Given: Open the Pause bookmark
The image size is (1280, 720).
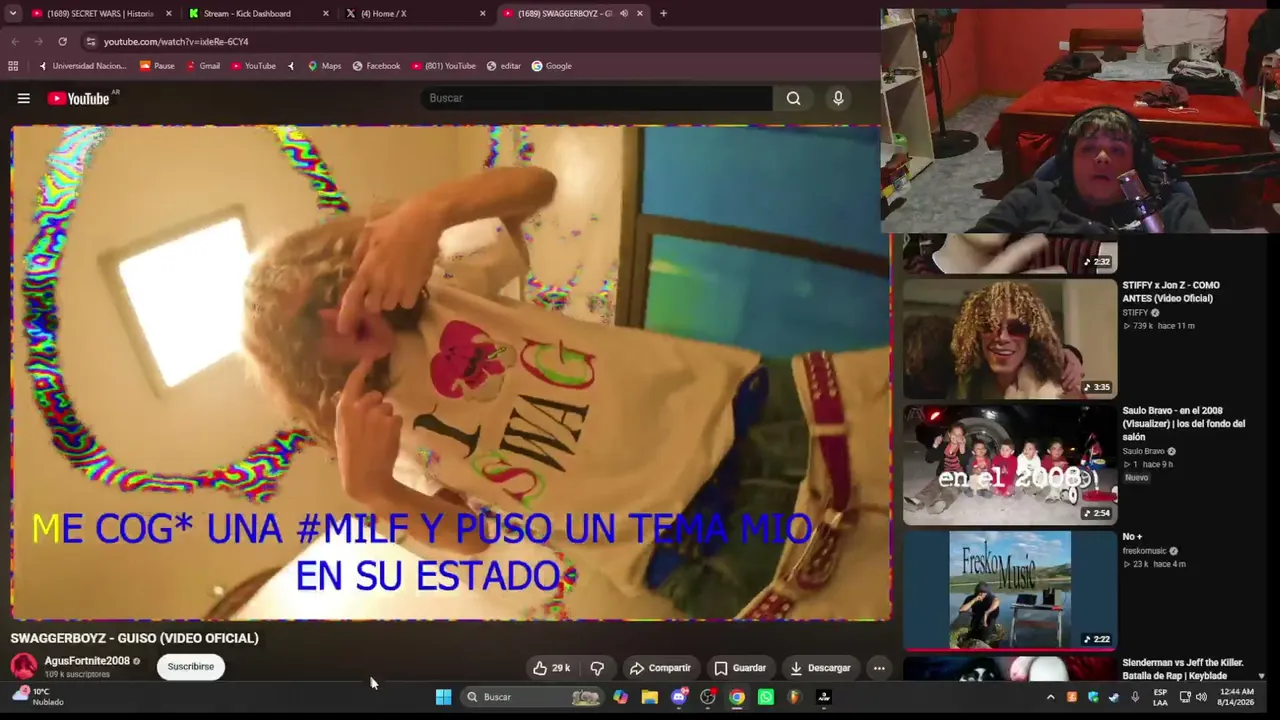Looking at the screenshot, I should point(157,66).
